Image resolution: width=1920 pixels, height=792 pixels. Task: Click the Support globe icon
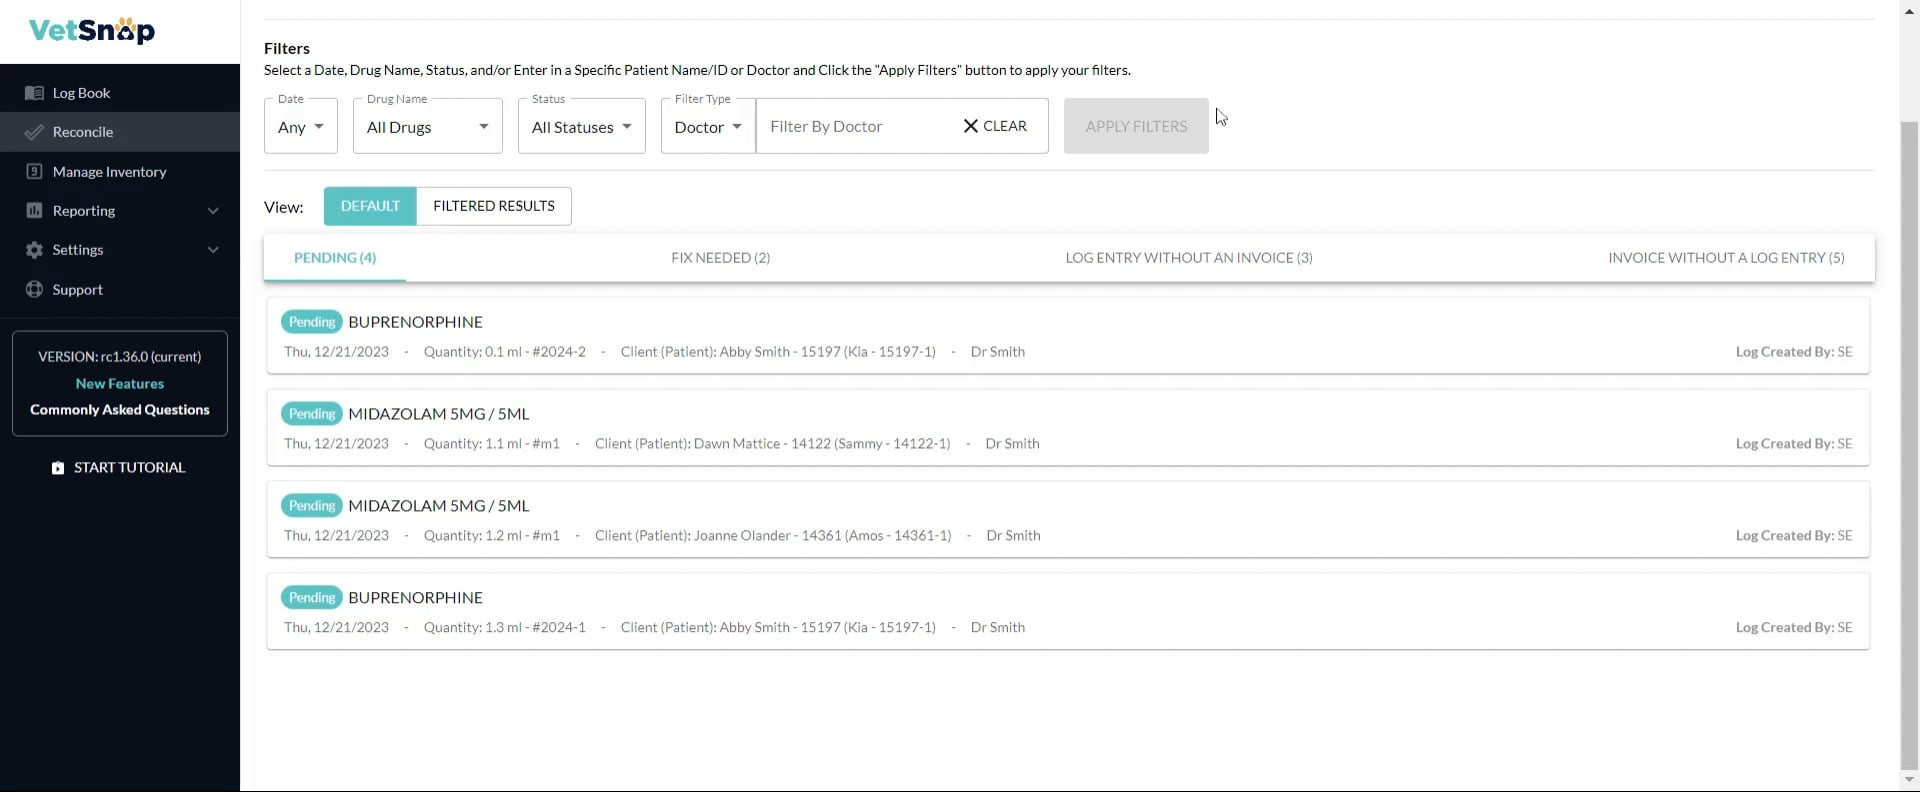34,290
